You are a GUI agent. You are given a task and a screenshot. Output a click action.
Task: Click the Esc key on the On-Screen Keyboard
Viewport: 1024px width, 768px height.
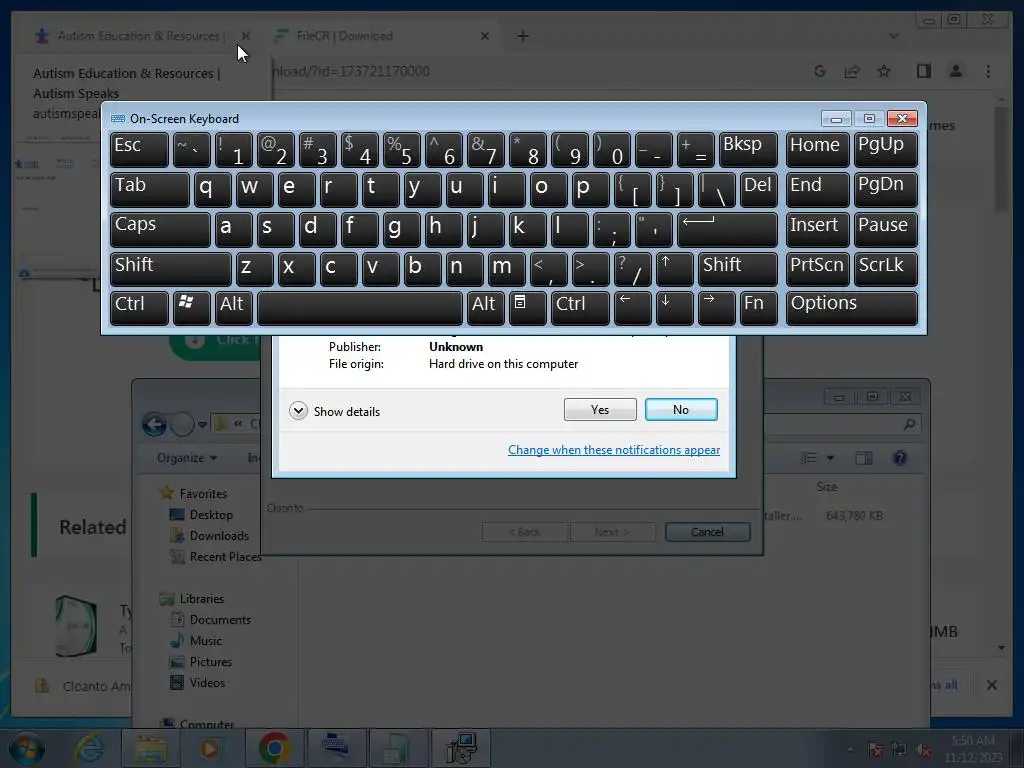tap(139, 150)
